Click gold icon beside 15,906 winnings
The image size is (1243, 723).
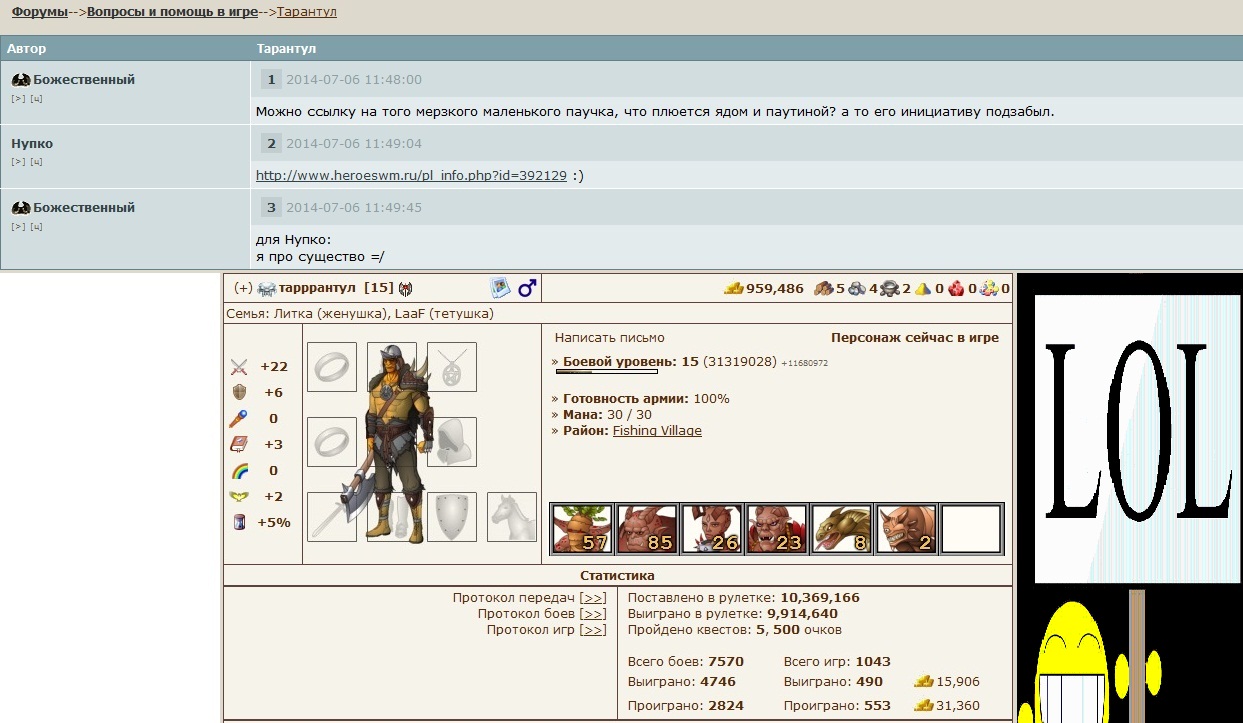924,682
